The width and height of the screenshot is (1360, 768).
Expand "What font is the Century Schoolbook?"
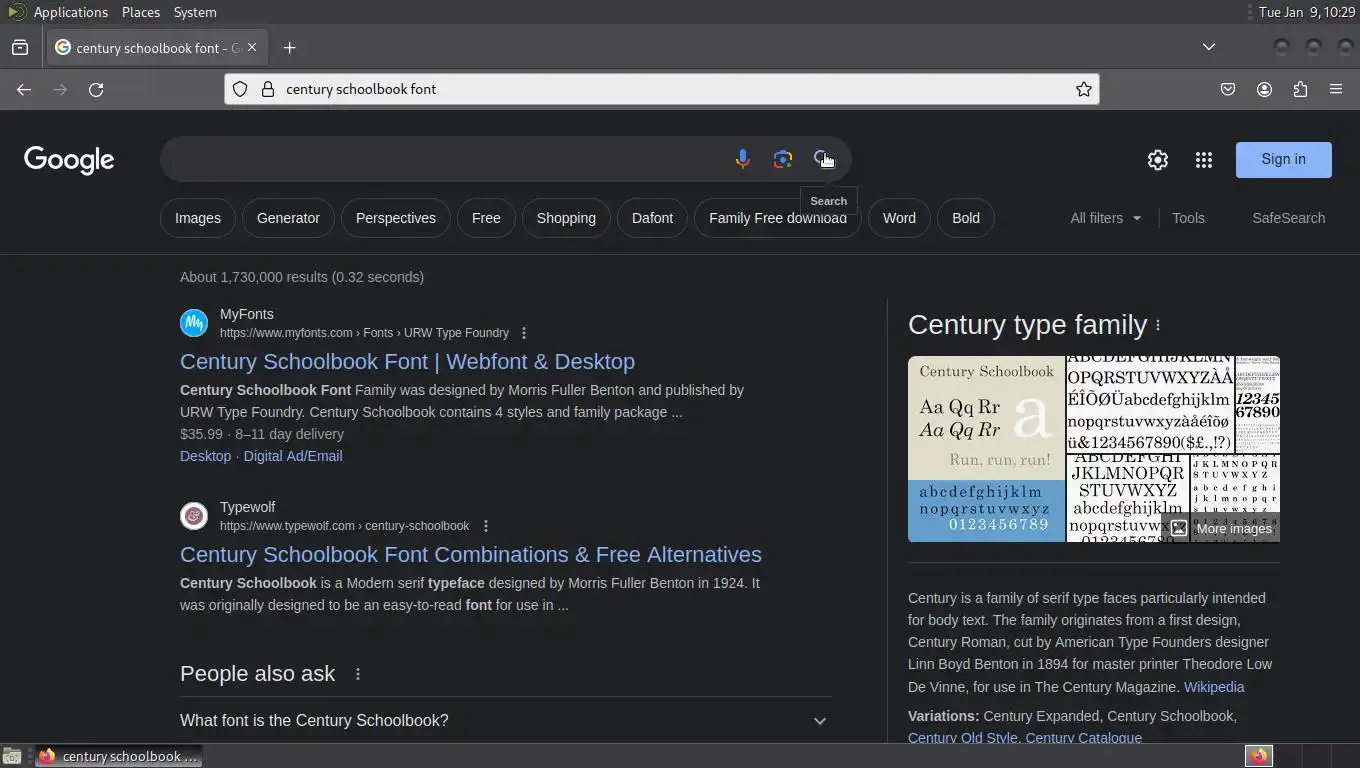(x=505, y=720)
